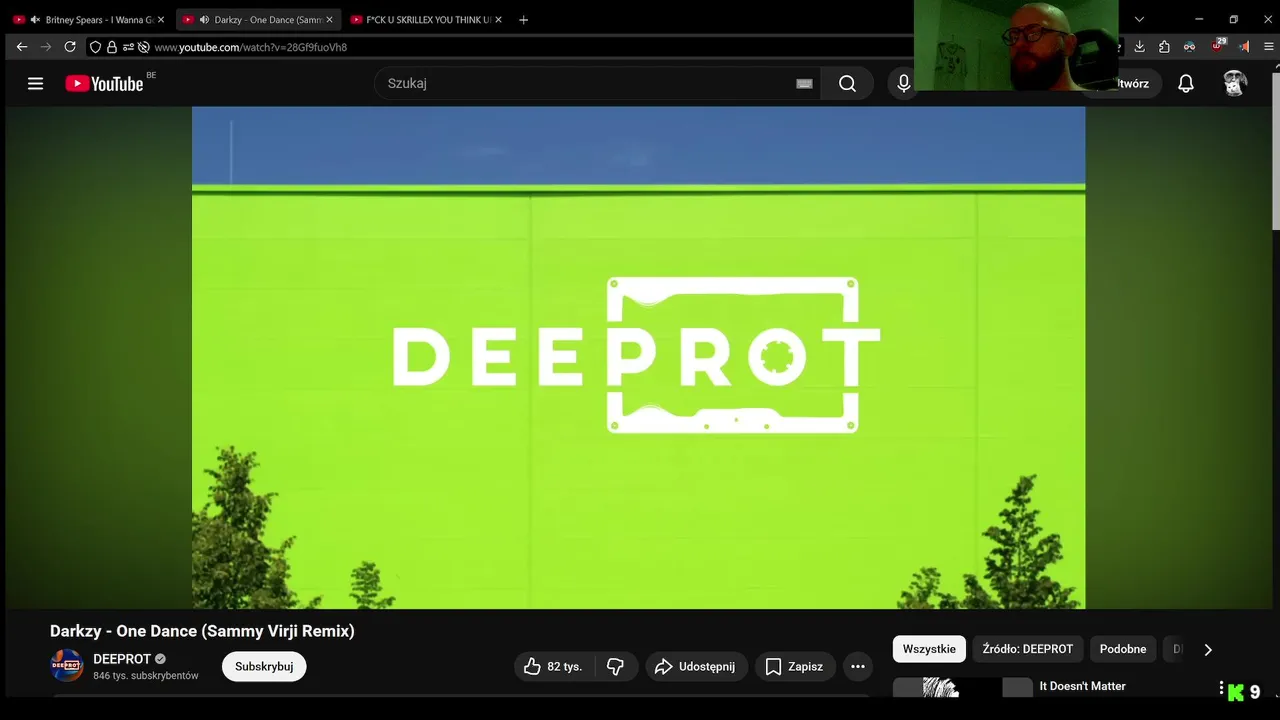Click the tracking protection shield icon

coord(95,47)
